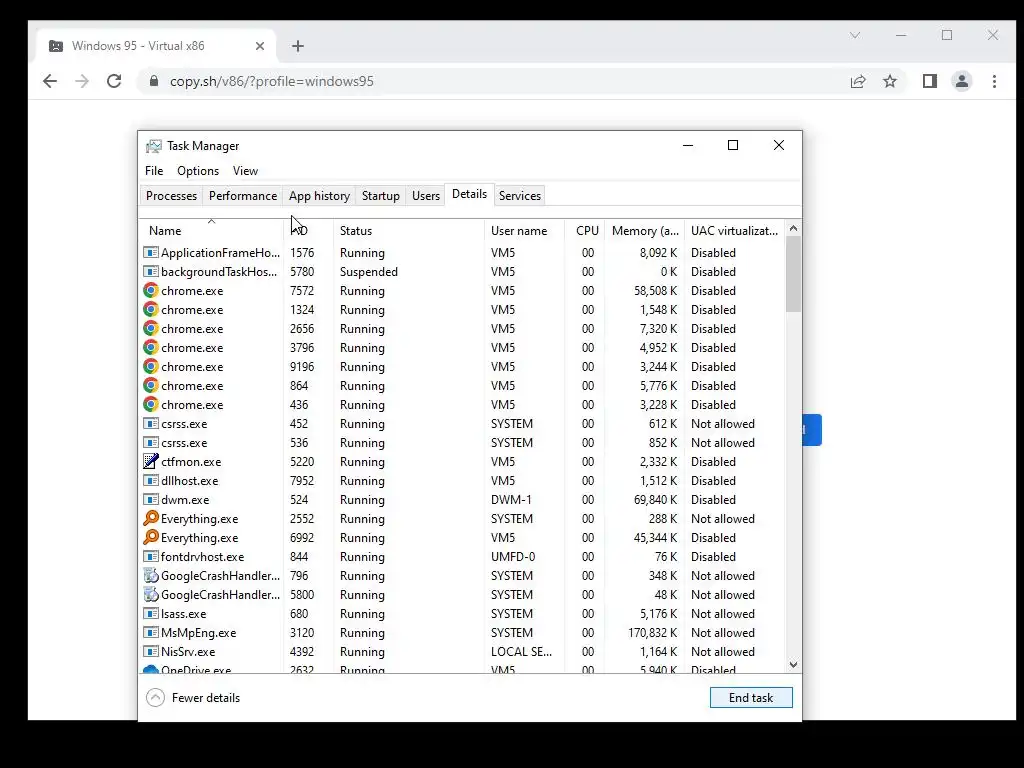Click GoogleCrashHandler icon with PID 5800
Viewport: 1024px width, 768px height.
point(151,594)
